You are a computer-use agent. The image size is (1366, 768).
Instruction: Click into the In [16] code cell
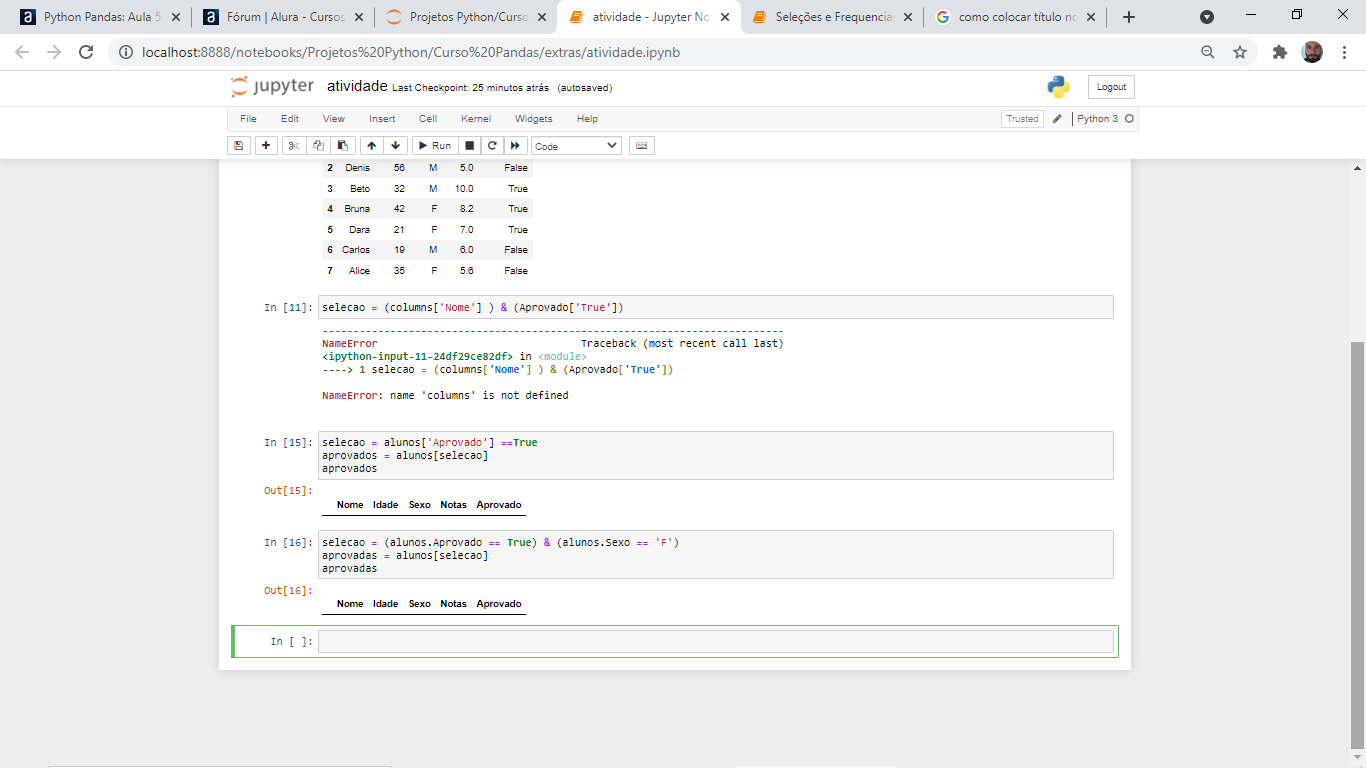(715, 555)
